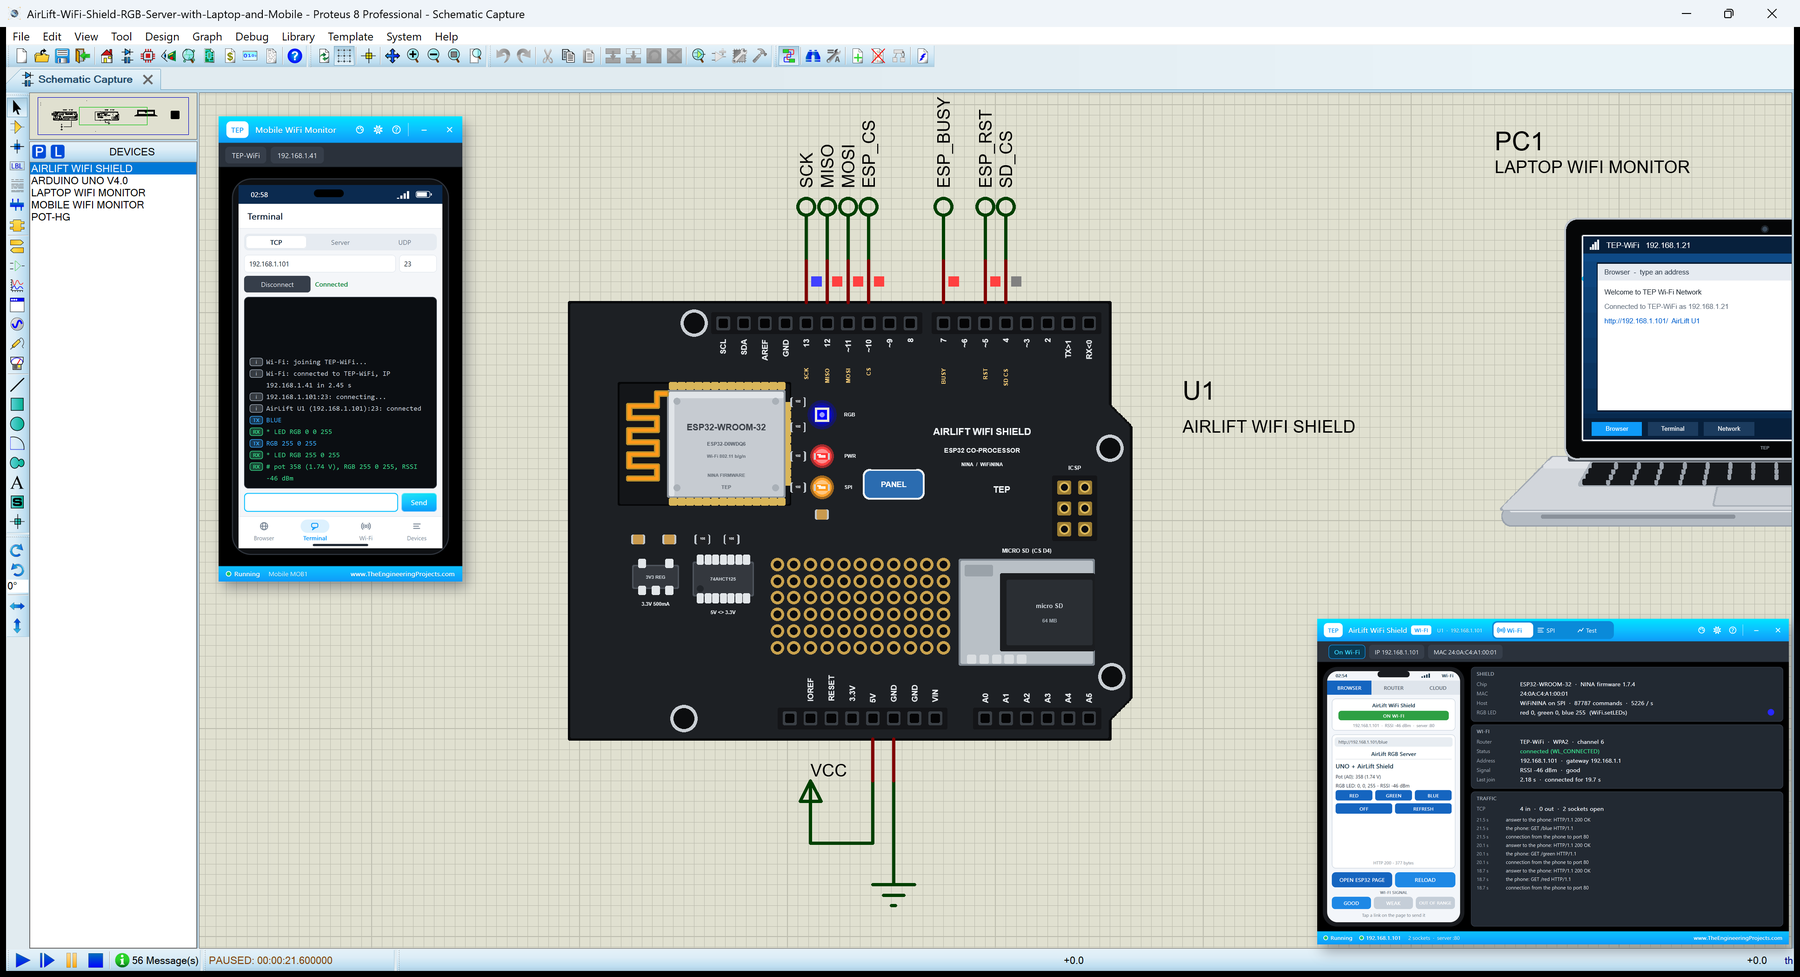Click the blue Help question mark icon

click(295, 56)
